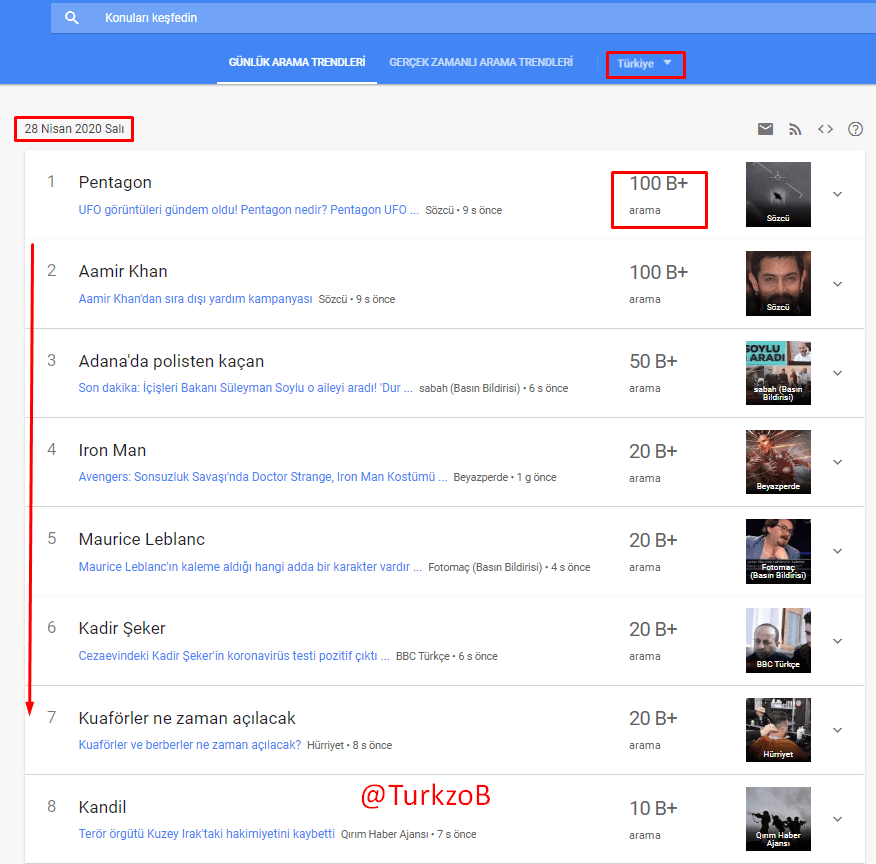Click the BBC Türkçe thumbnail

(778, 641)
